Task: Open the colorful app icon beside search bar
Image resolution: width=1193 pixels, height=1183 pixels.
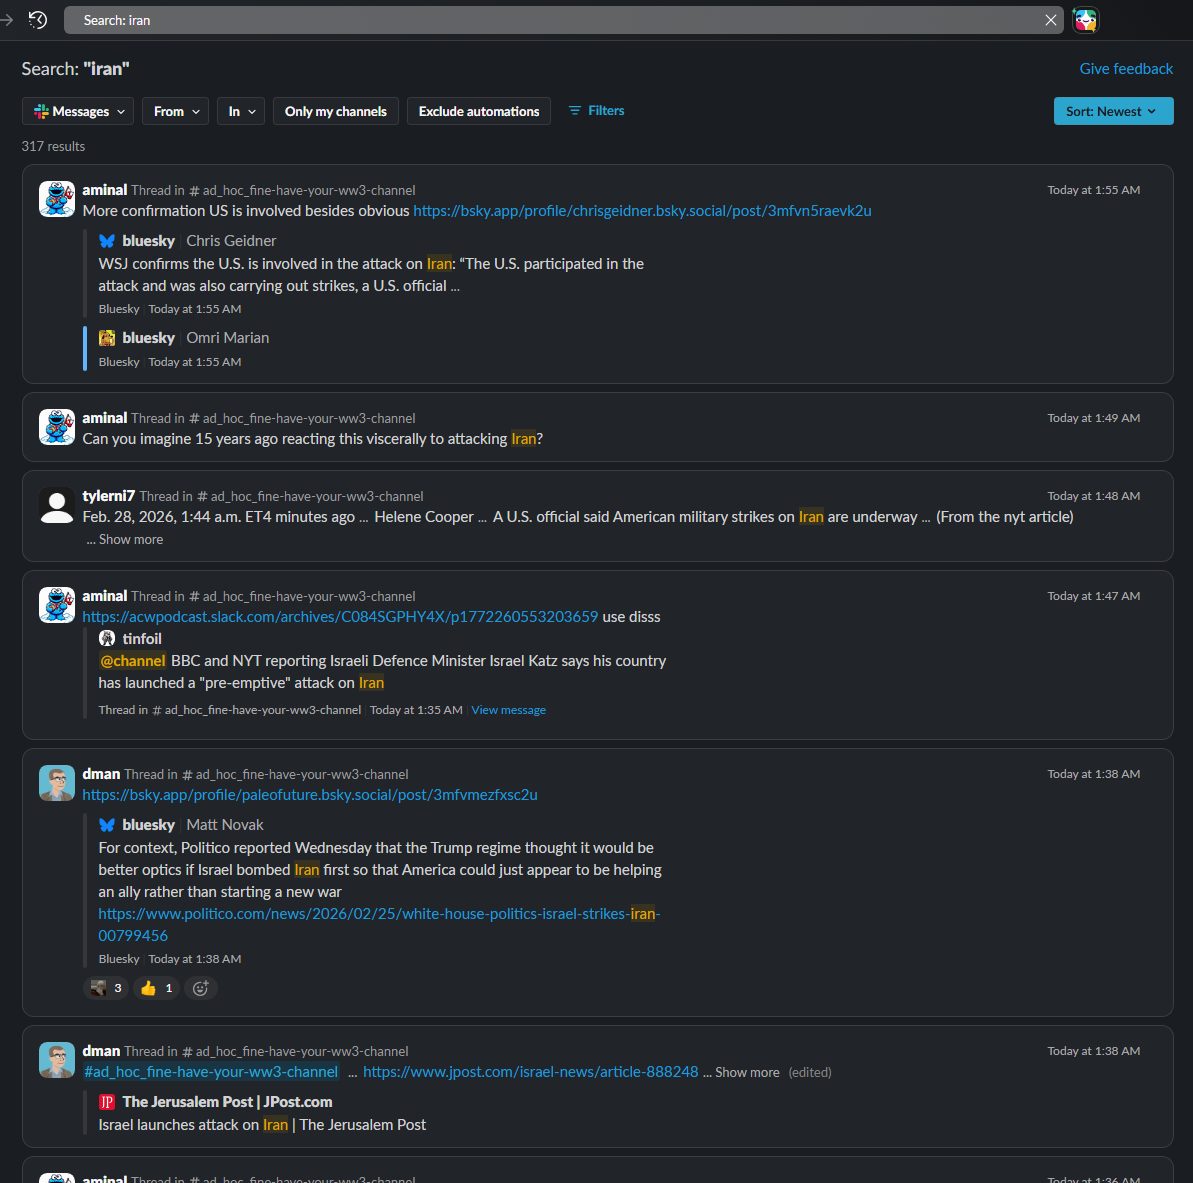Action: tap(1085, 20)
